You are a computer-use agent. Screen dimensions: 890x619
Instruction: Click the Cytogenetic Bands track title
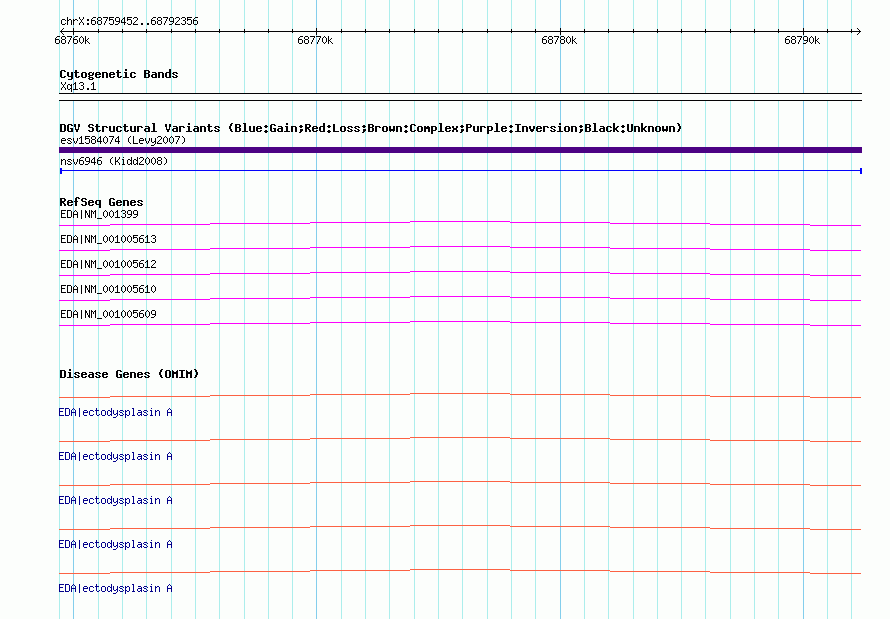tap(119, 74)
